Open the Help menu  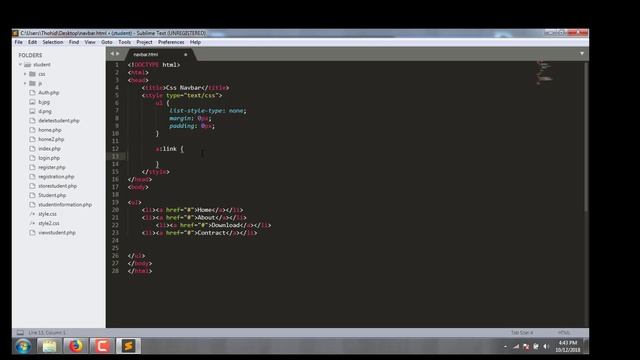(195, 42)
